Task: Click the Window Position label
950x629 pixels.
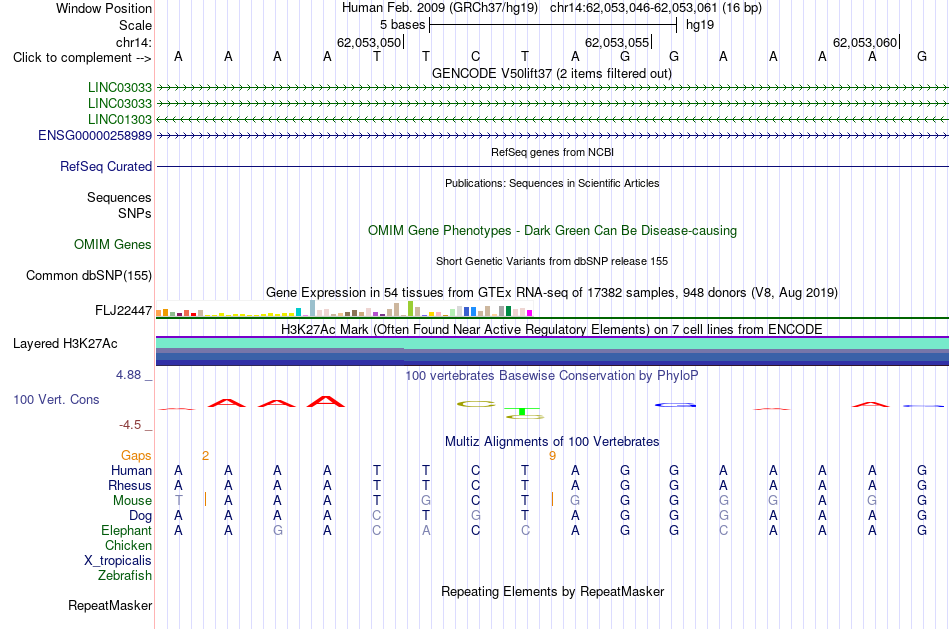Action: coord(104,8)
